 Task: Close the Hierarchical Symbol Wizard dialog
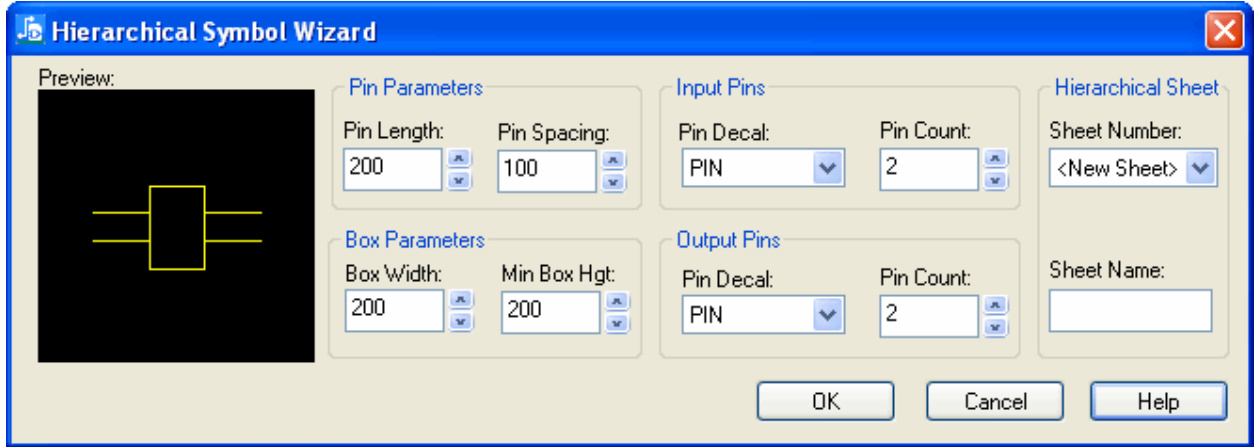[x=1223, y=31]
